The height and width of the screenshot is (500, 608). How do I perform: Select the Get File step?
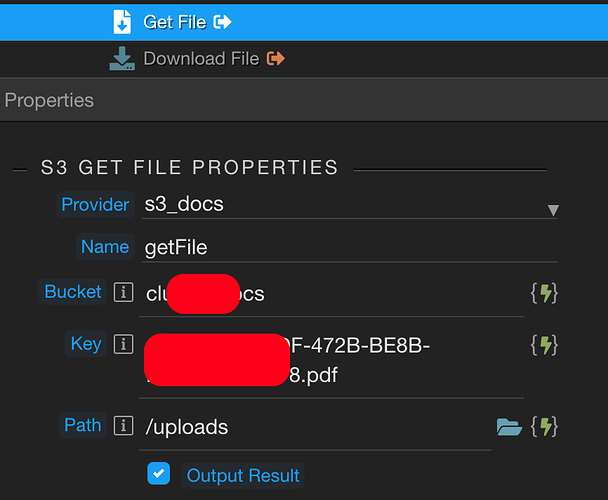[x=304, y=22]
